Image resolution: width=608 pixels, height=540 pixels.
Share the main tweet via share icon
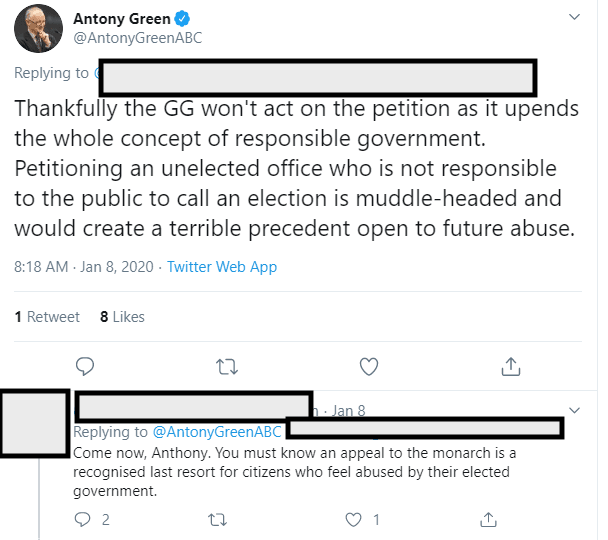tap(510, 365)
